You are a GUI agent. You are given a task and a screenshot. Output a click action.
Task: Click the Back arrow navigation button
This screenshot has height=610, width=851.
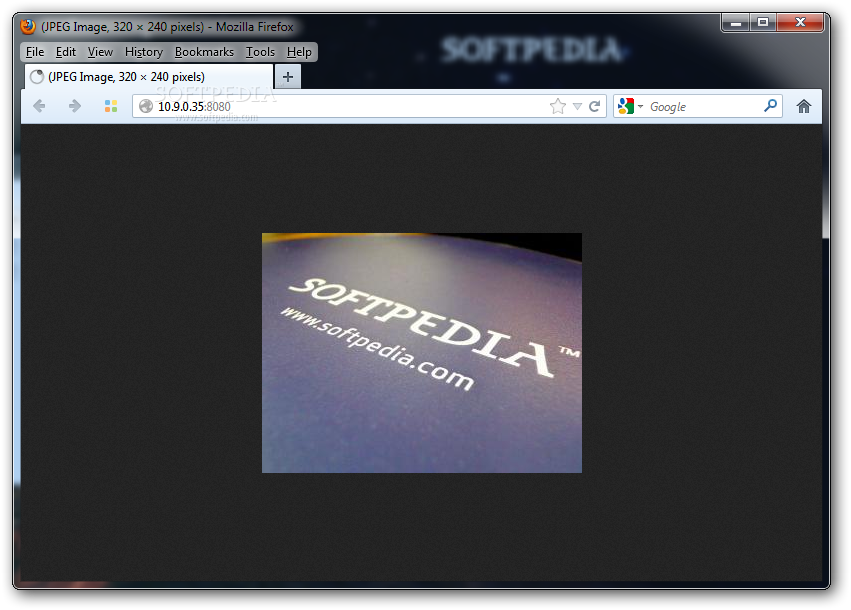pos(39,106)
